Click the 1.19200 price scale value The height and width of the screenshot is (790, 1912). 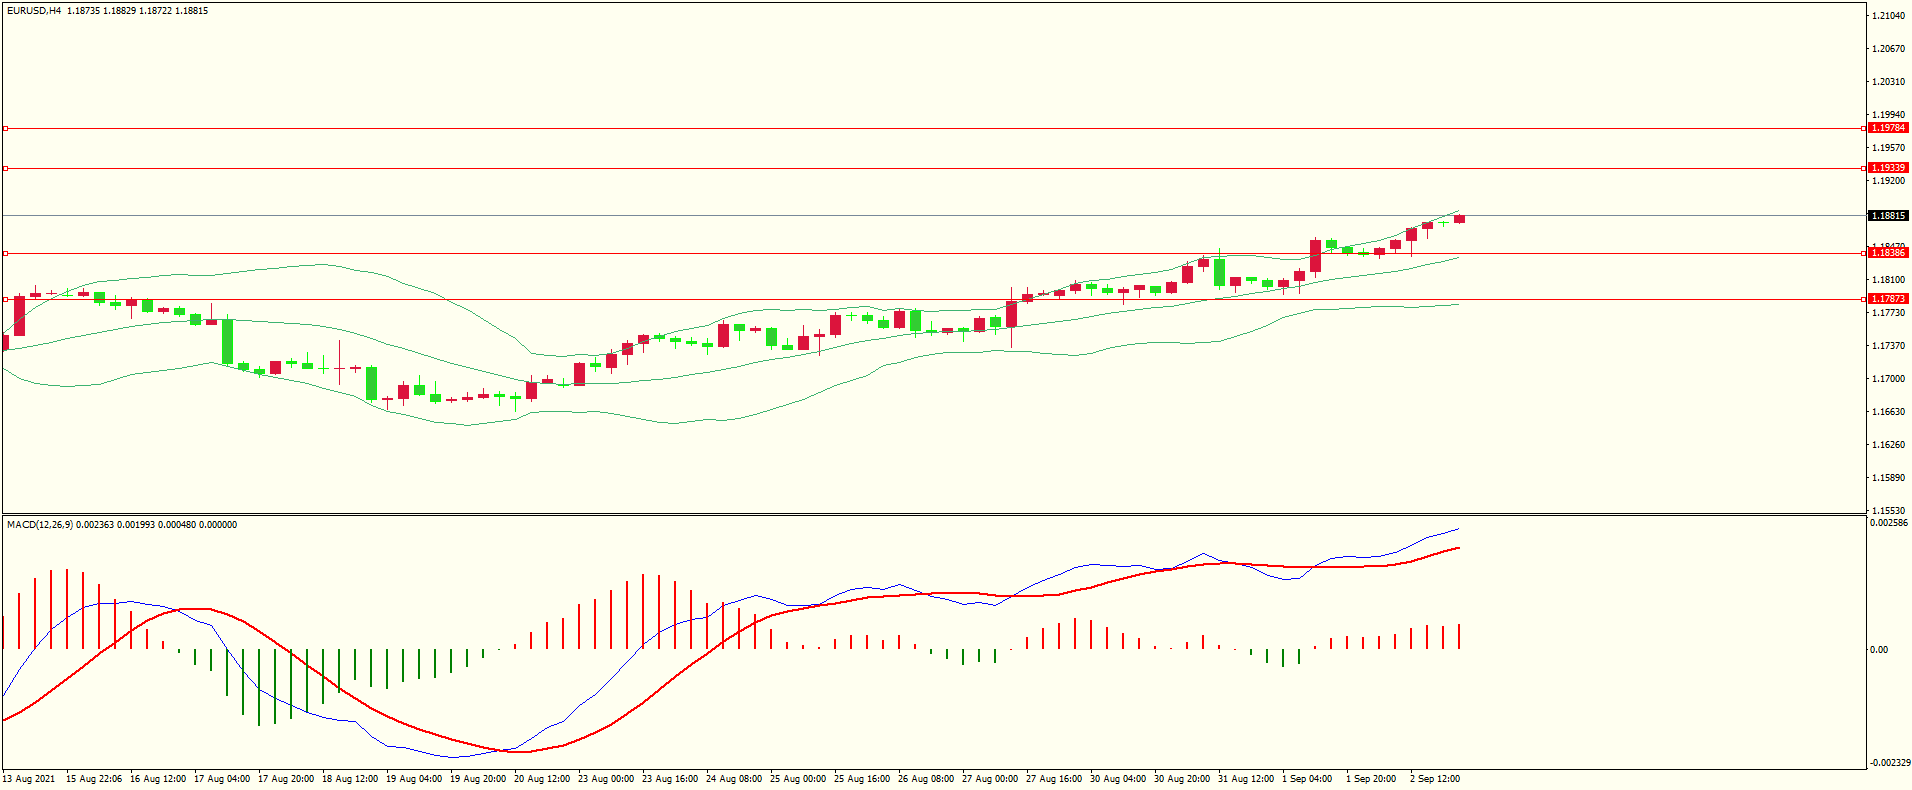pos(1888,181)
